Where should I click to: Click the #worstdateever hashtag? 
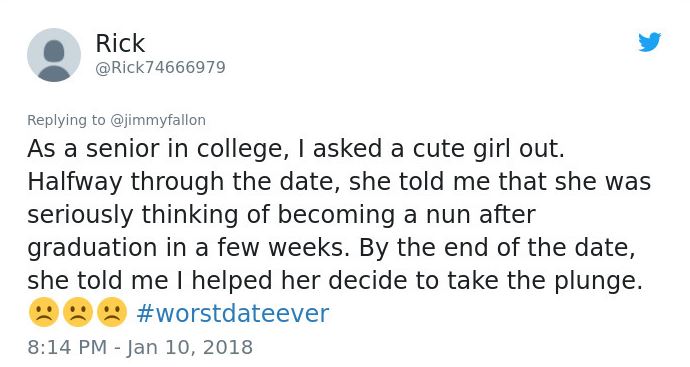click(232, 313)
